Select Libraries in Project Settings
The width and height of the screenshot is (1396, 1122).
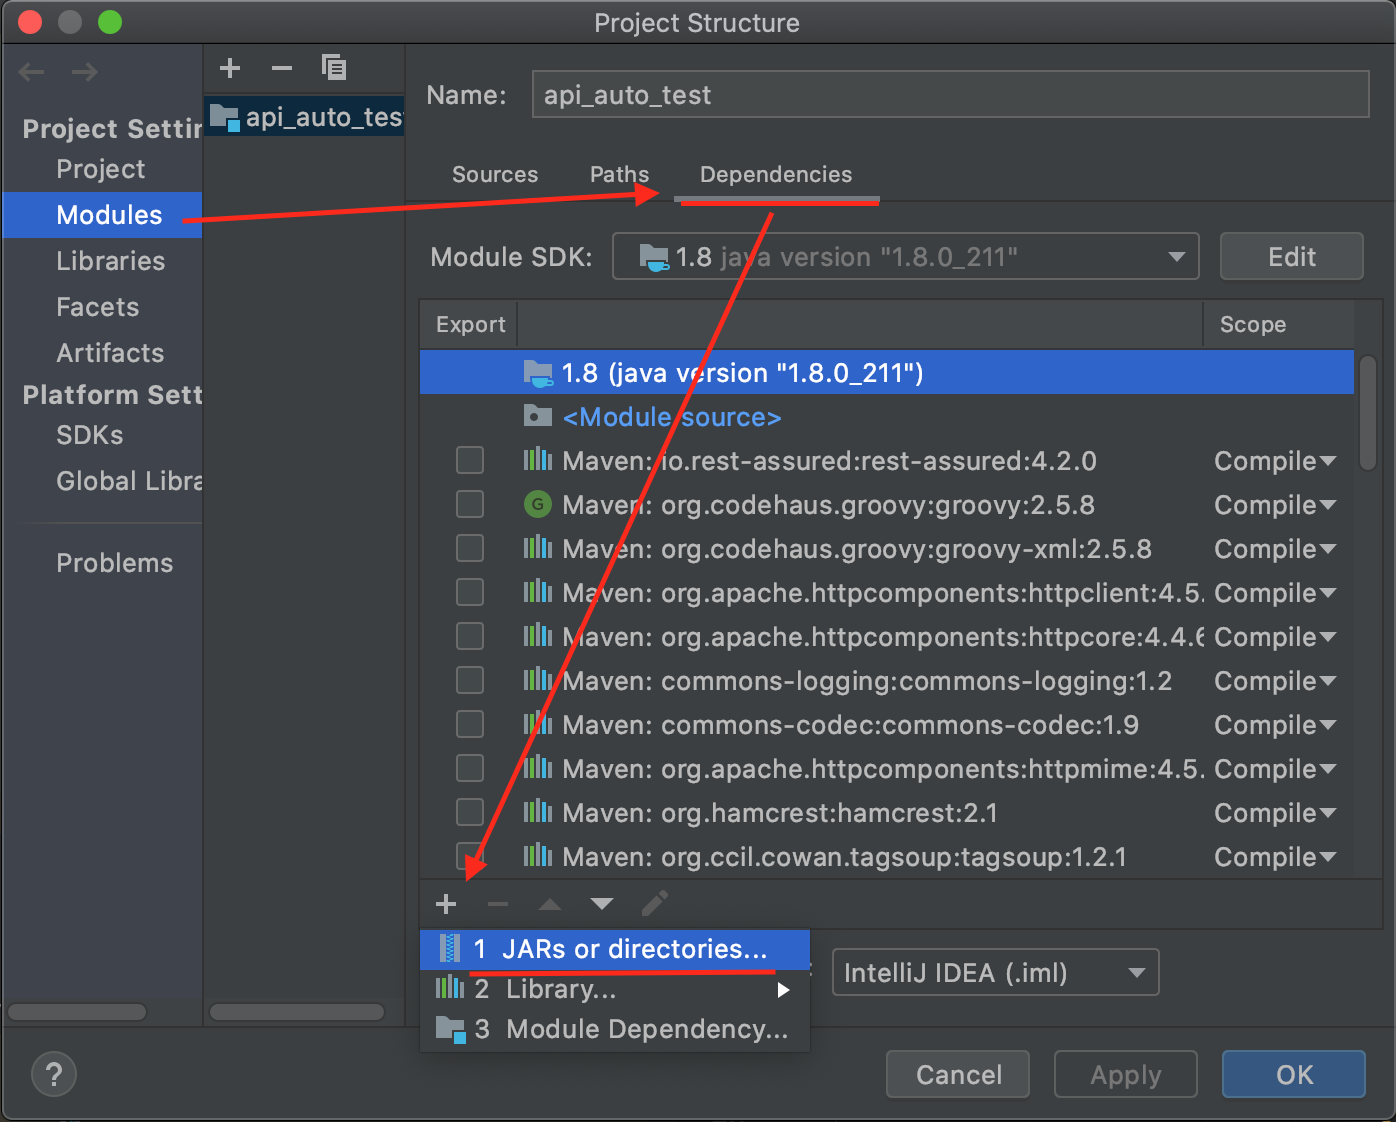(111, 261)
